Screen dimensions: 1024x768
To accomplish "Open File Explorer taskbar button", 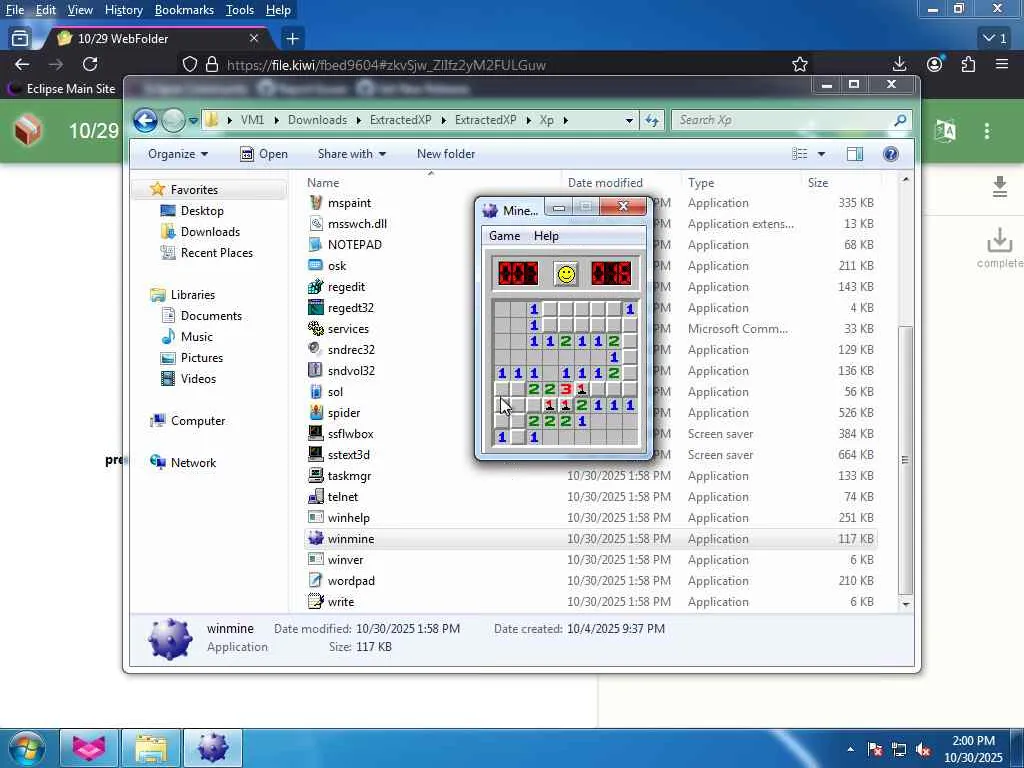I will pyautogui.click(x=152, y=748).
